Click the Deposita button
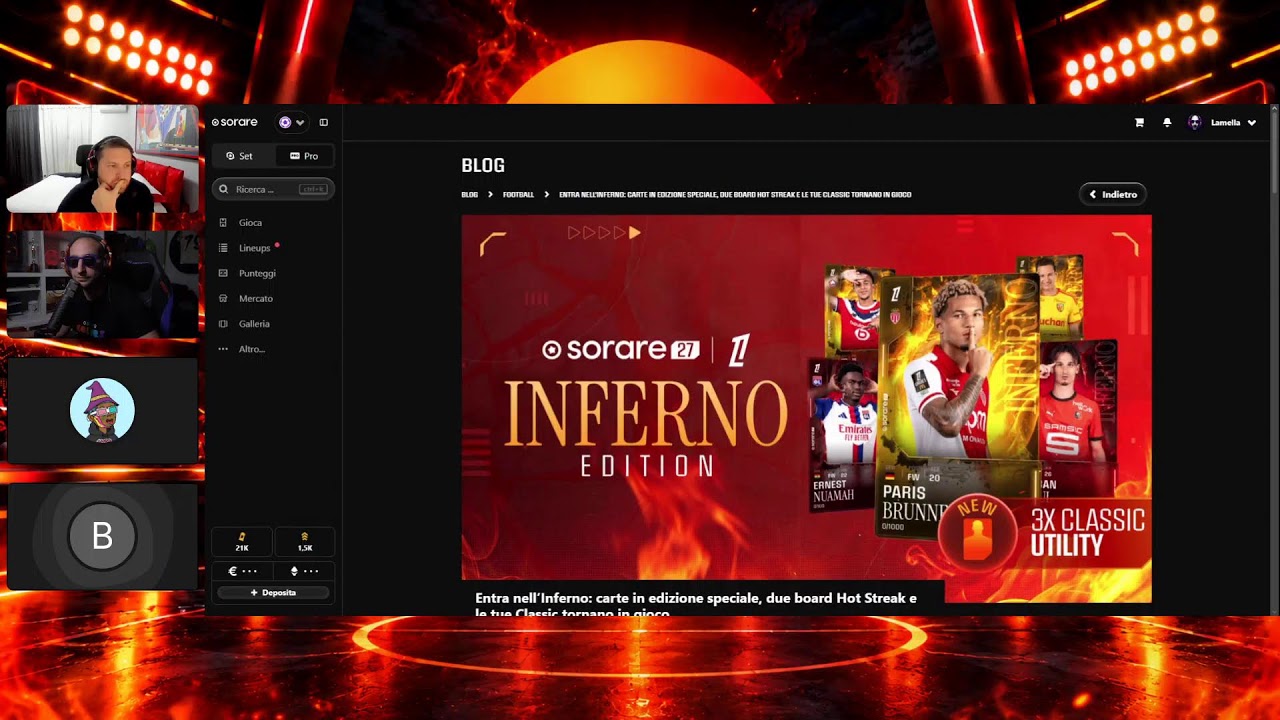 coord(273,592)
